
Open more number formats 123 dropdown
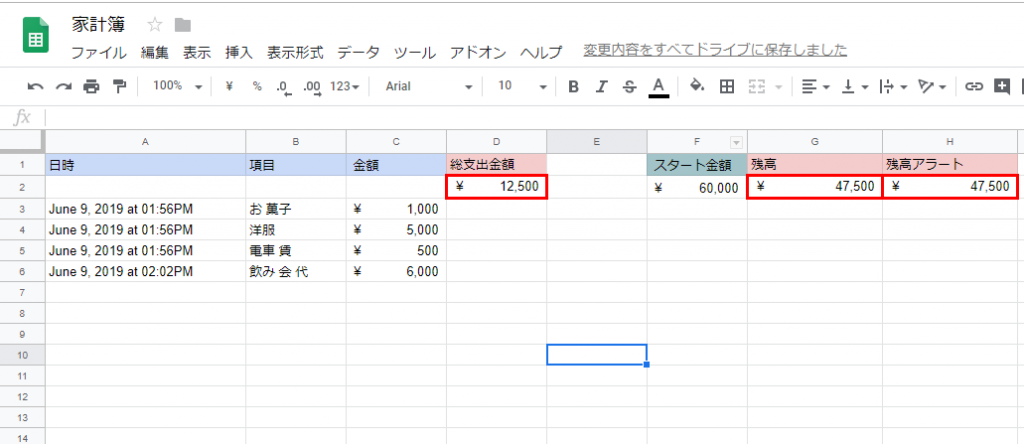click(345, 86)
